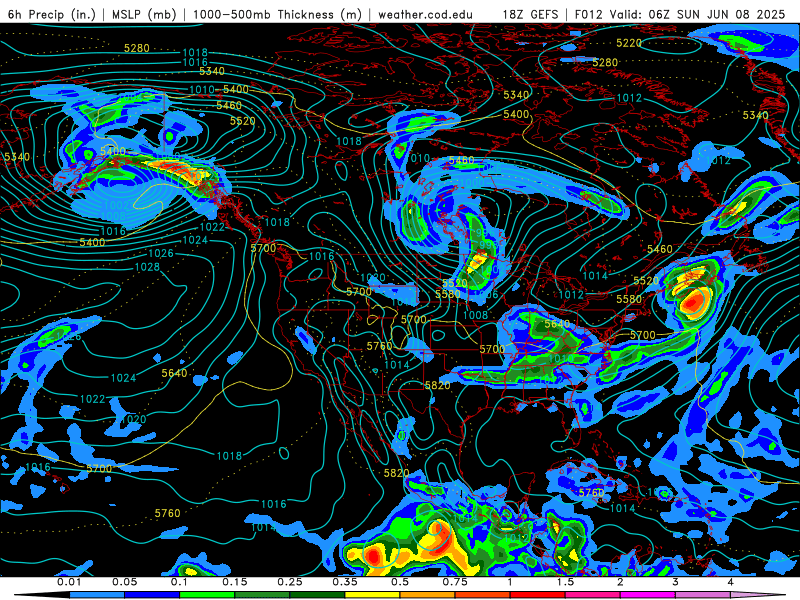
Task: Click the 5220 thickness contour label
Action: point(629,43)
